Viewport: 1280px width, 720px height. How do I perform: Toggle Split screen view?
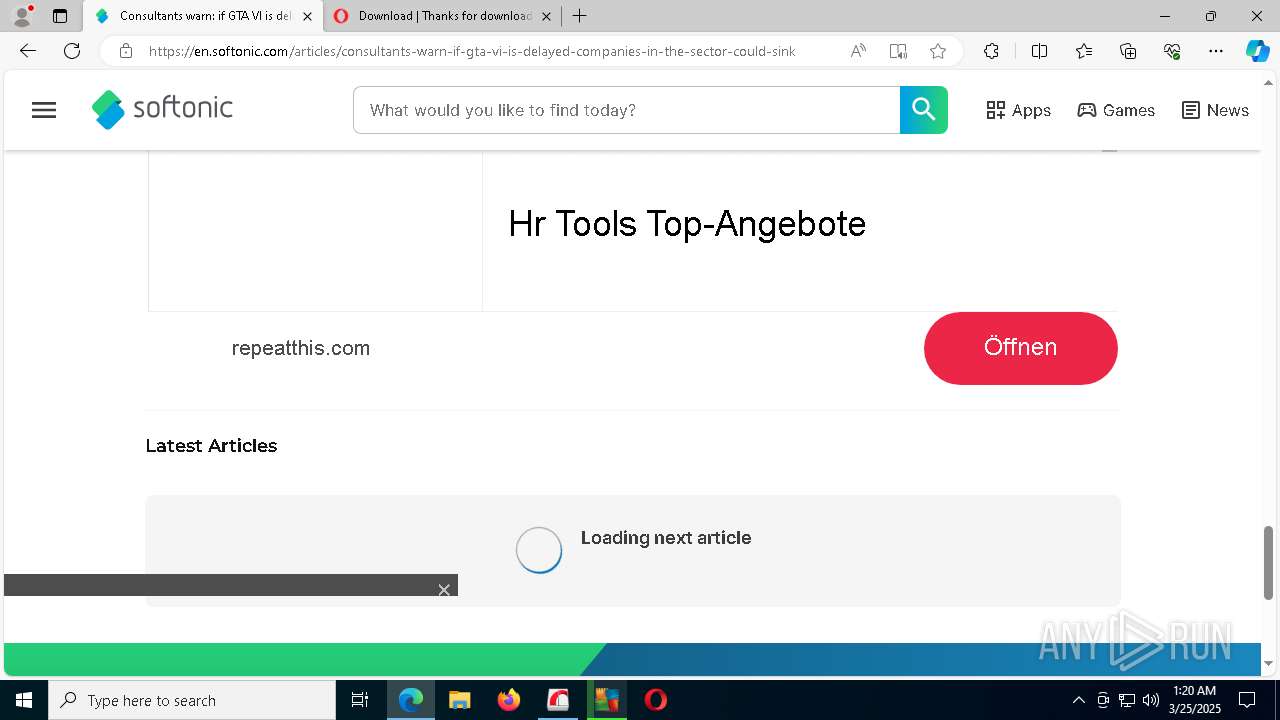coord(1039,51)
